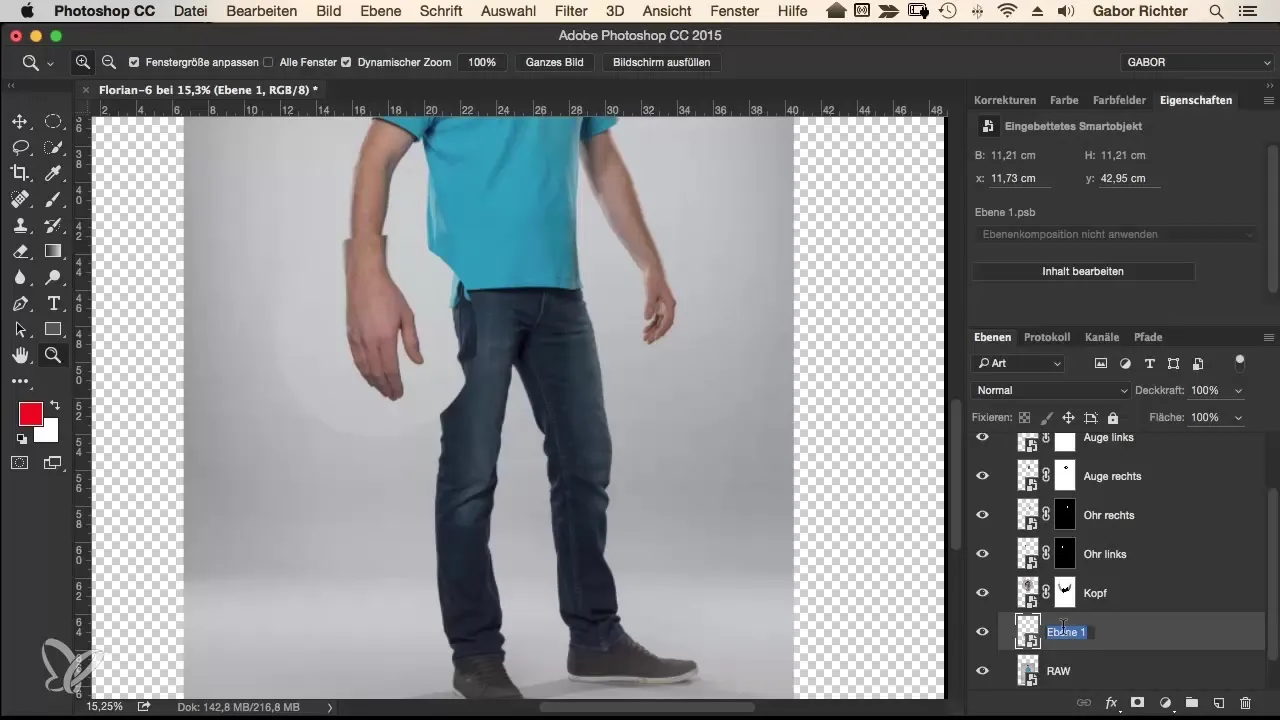Open the blend mode Normal dropdown
Screen dimensions: 1280x720
click(1051, 390)
